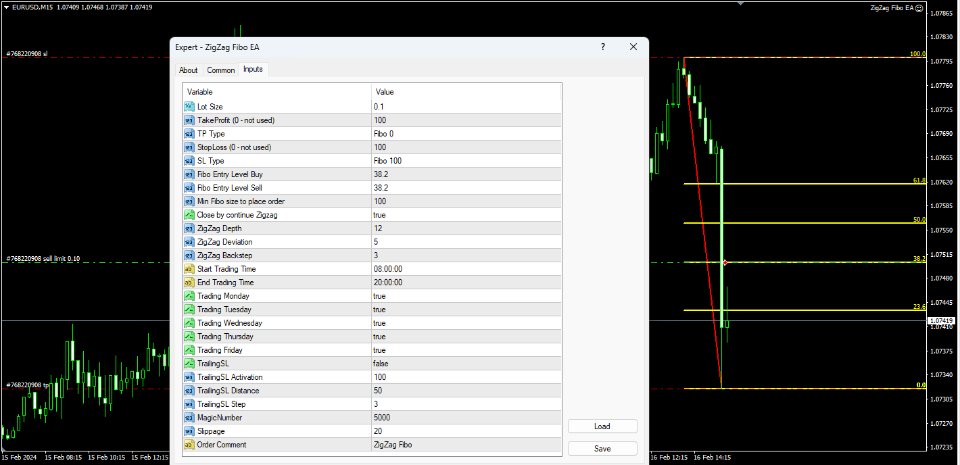Click the Close by continue Zigzag icon
The width and height of the screenshot is (960, 465).
coord(189,215)
